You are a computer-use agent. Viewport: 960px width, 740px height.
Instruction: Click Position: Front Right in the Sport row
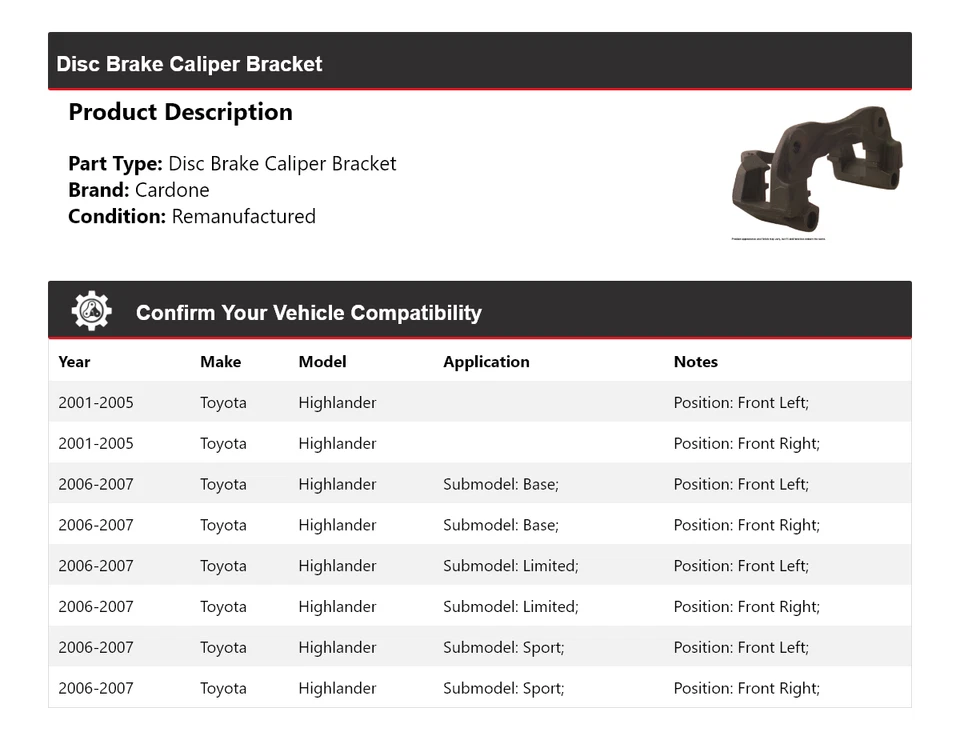tap(746, 689)
